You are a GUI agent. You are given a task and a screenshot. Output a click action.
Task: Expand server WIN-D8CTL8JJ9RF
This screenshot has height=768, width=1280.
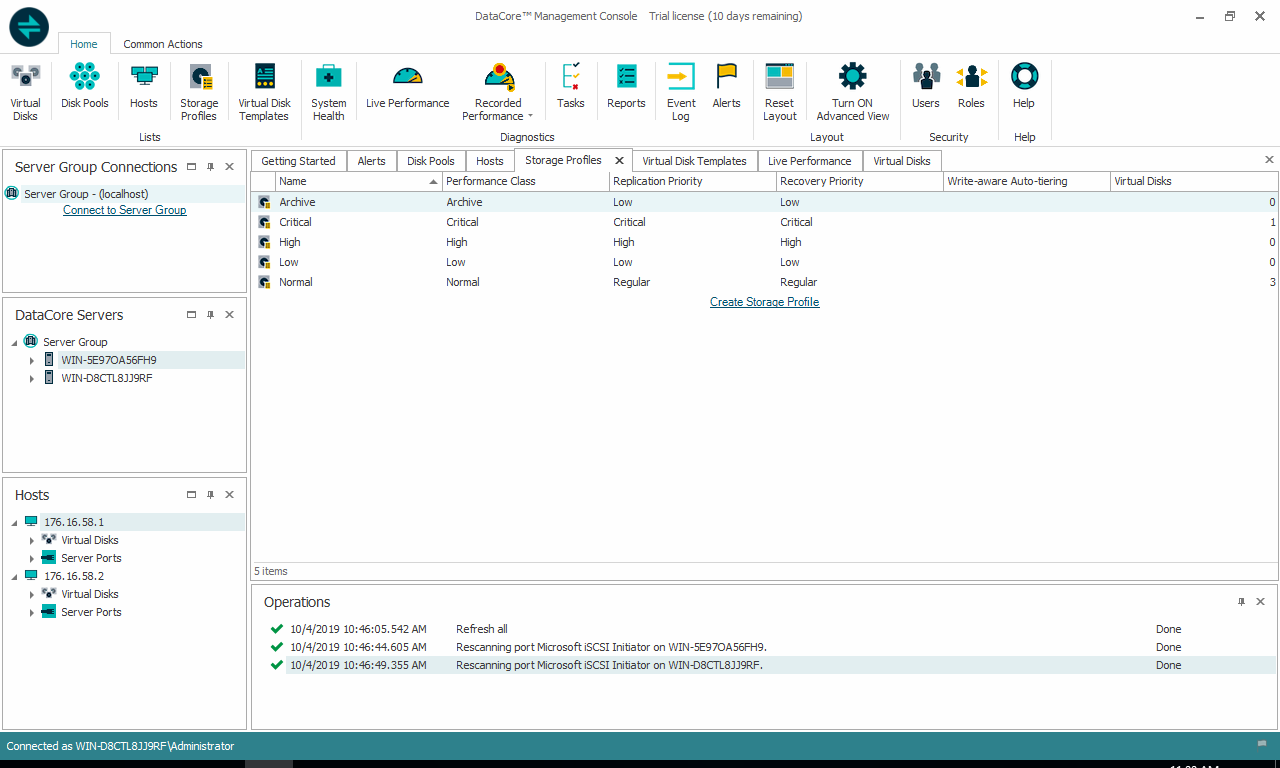pyautogui.click(x=32, y=379)
